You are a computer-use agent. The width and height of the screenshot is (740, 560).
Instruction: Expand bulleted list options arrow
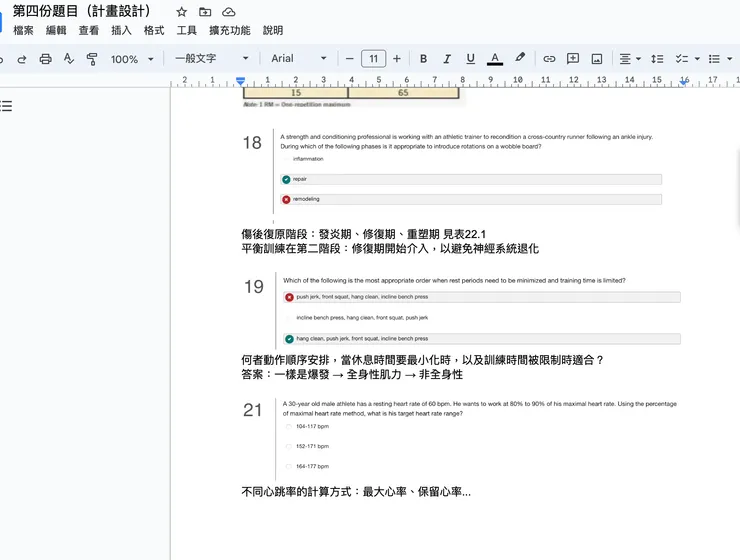click(730, 59)
